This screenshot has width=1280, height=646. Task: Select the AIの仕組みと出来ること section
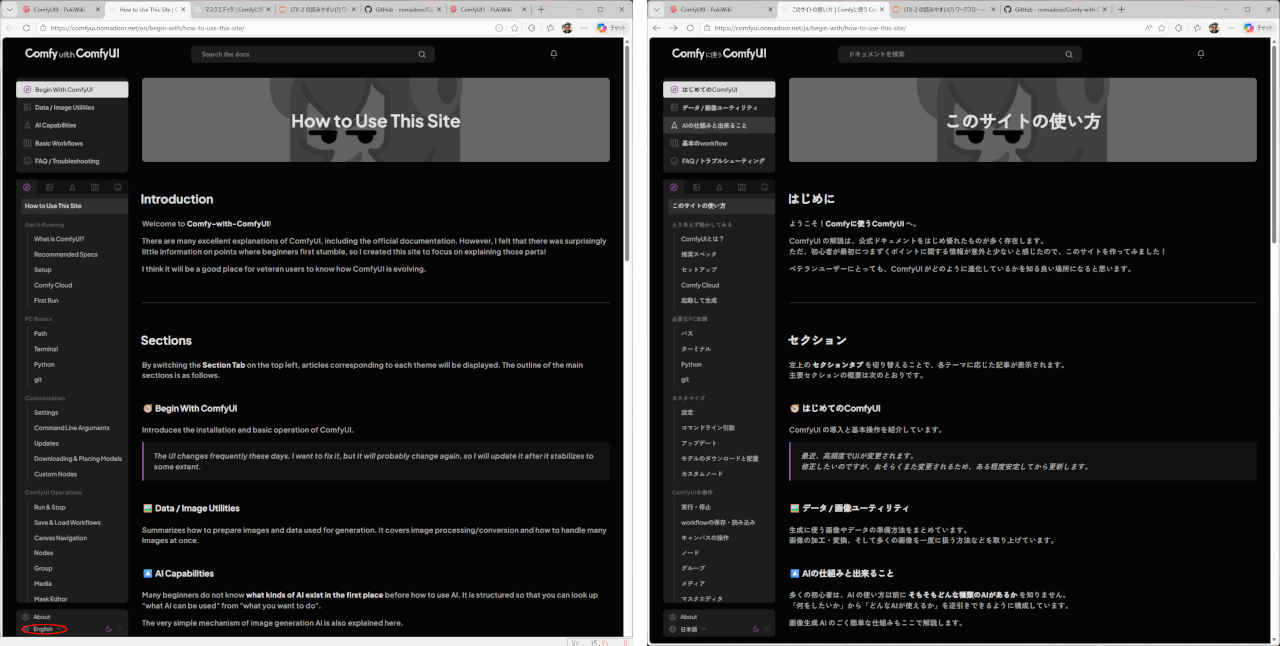coord(714,125)
